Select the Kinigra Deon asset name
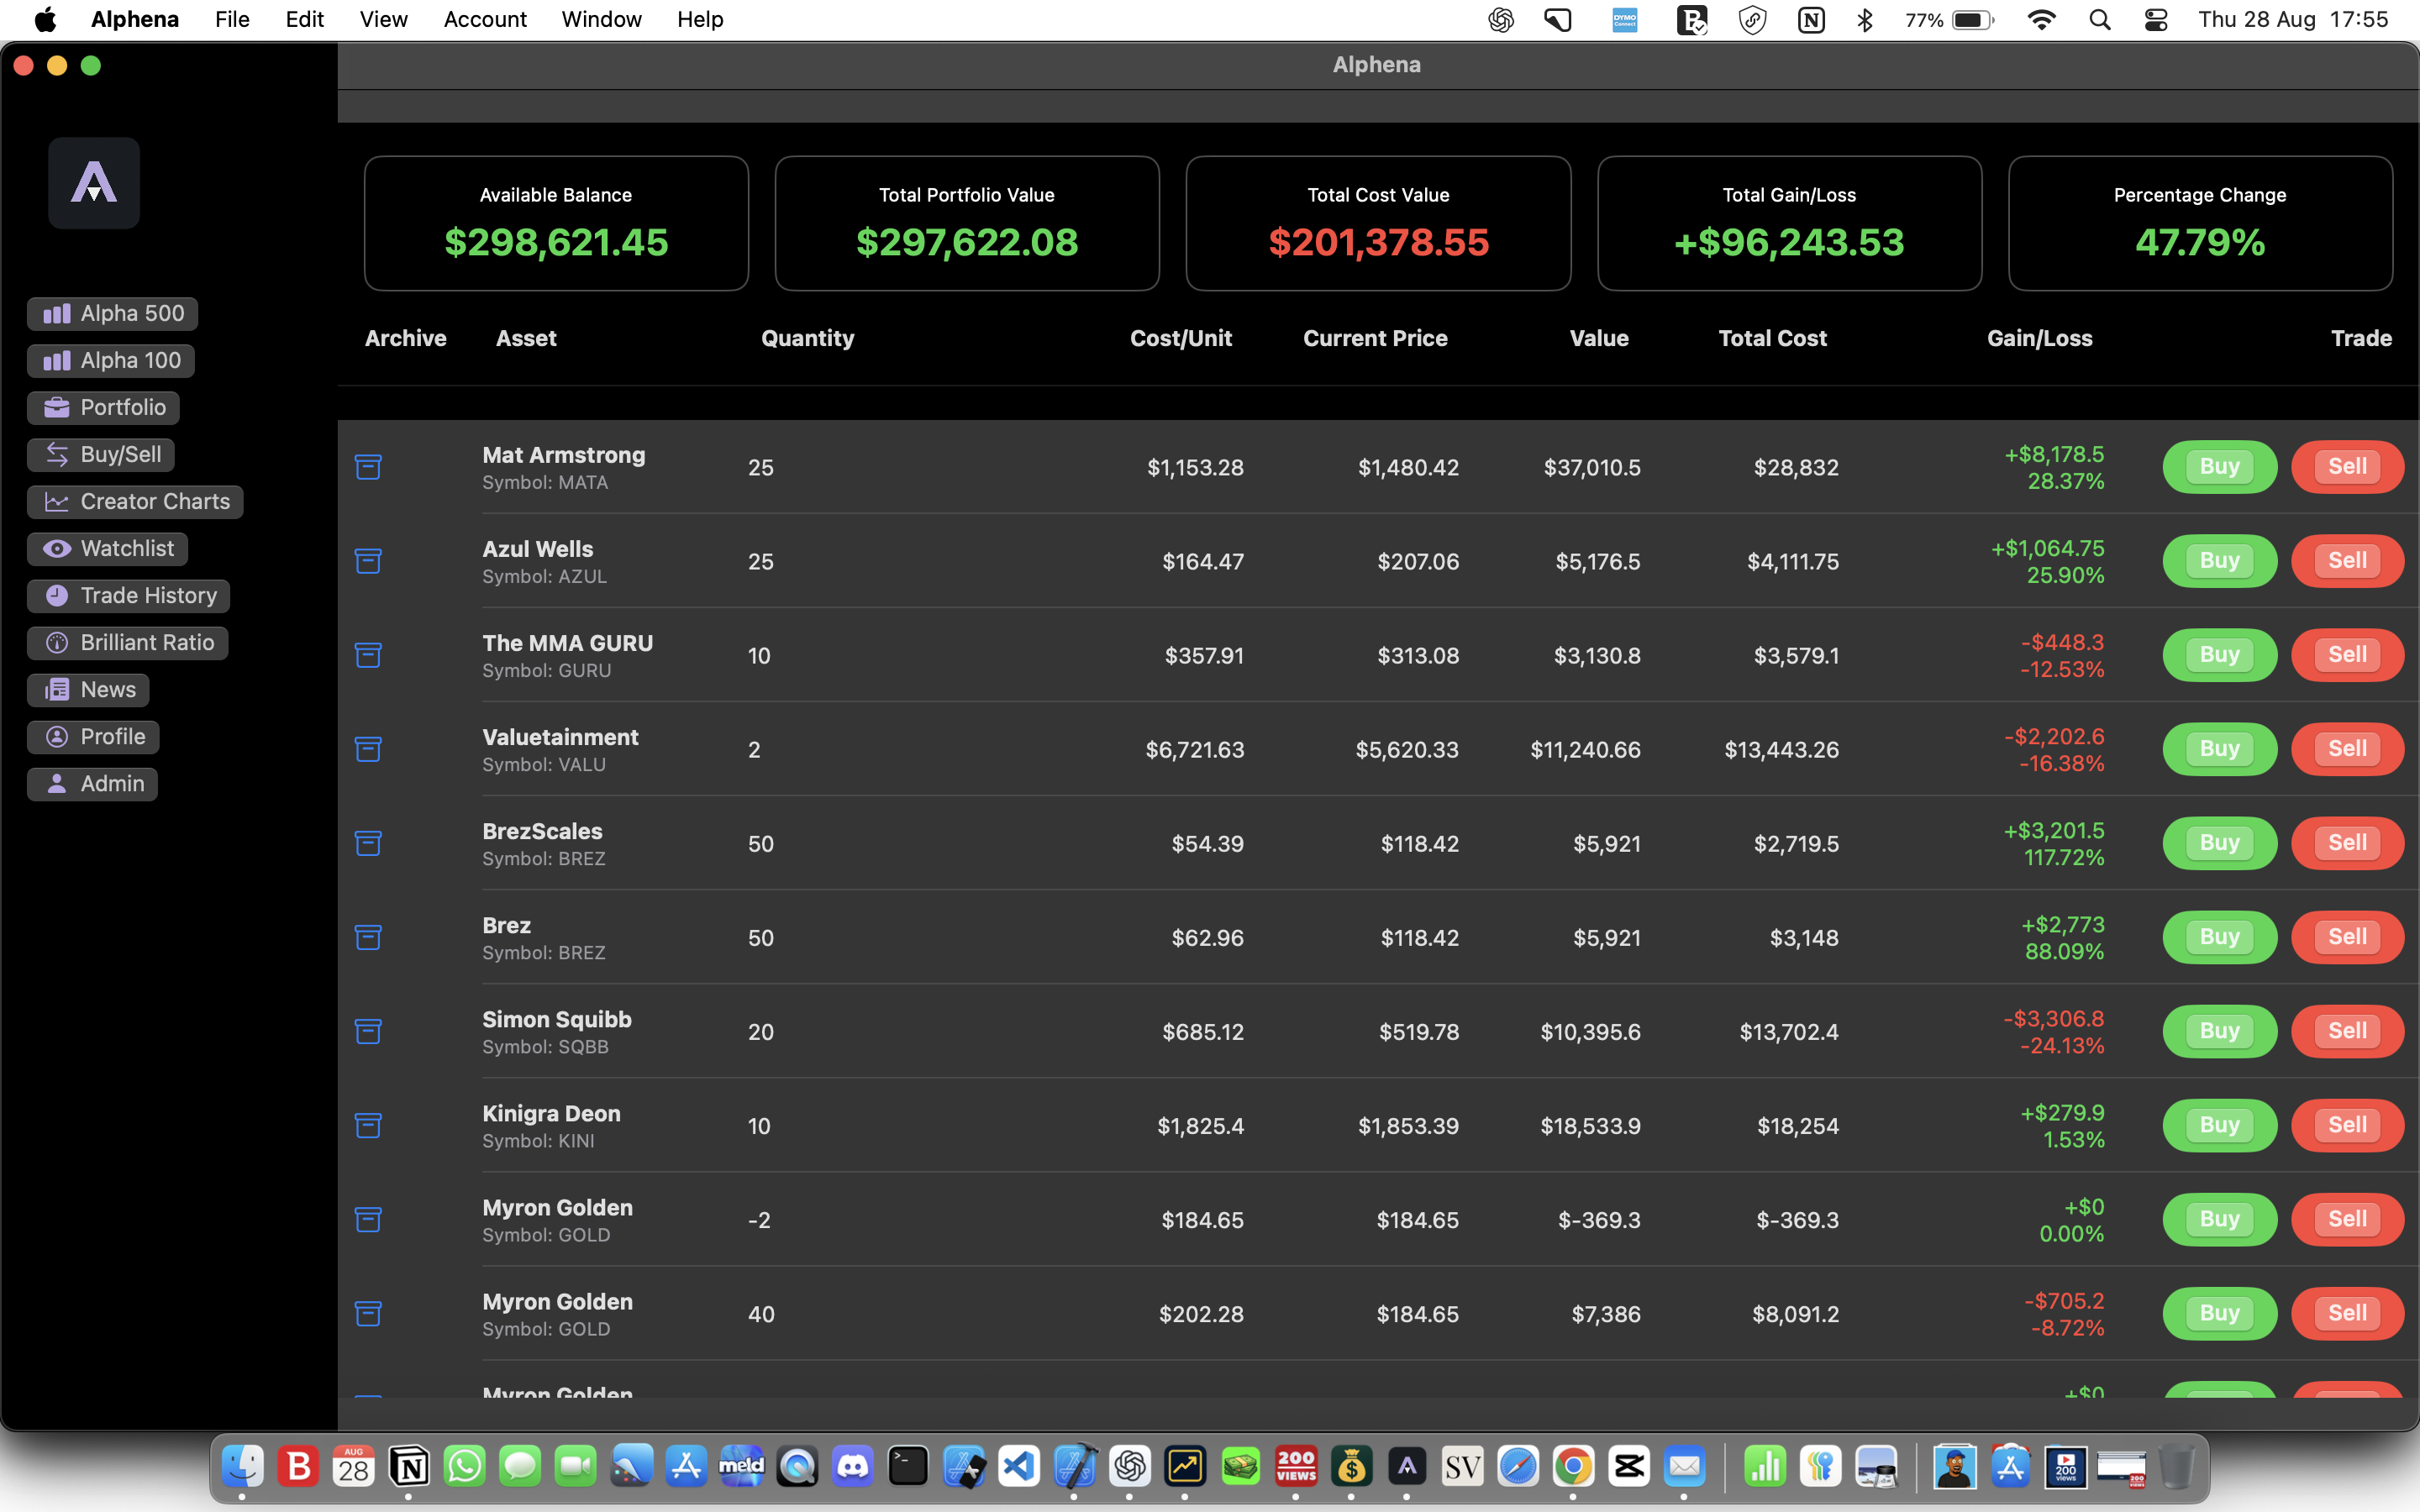Viewport: 2420px width, 1512px height. pos(551,1113)
